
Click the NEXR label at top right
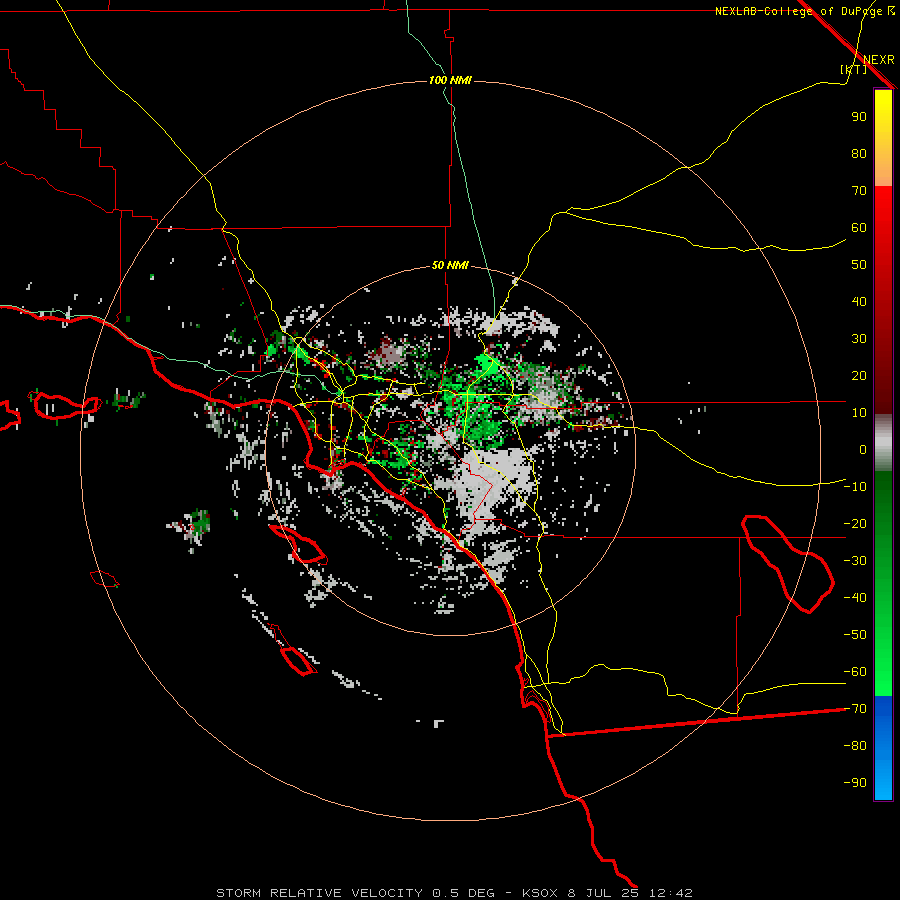(879, 60)
